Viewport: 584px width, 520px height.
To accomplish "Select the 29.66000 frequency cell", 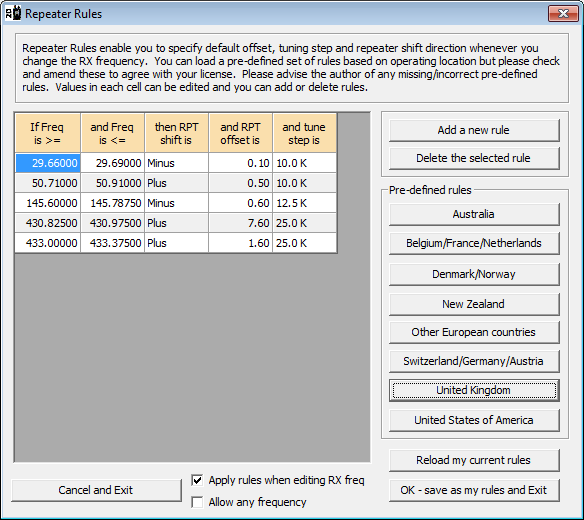I will 48,163.
